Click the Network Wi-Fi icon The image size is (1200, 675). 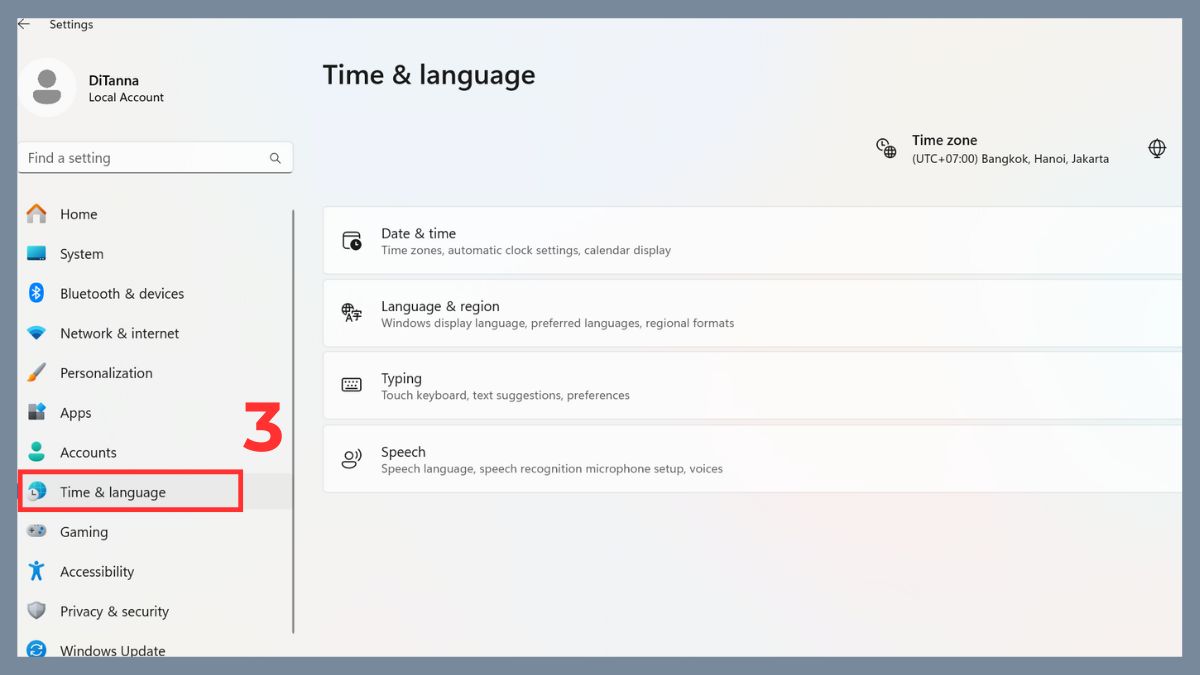37,333
